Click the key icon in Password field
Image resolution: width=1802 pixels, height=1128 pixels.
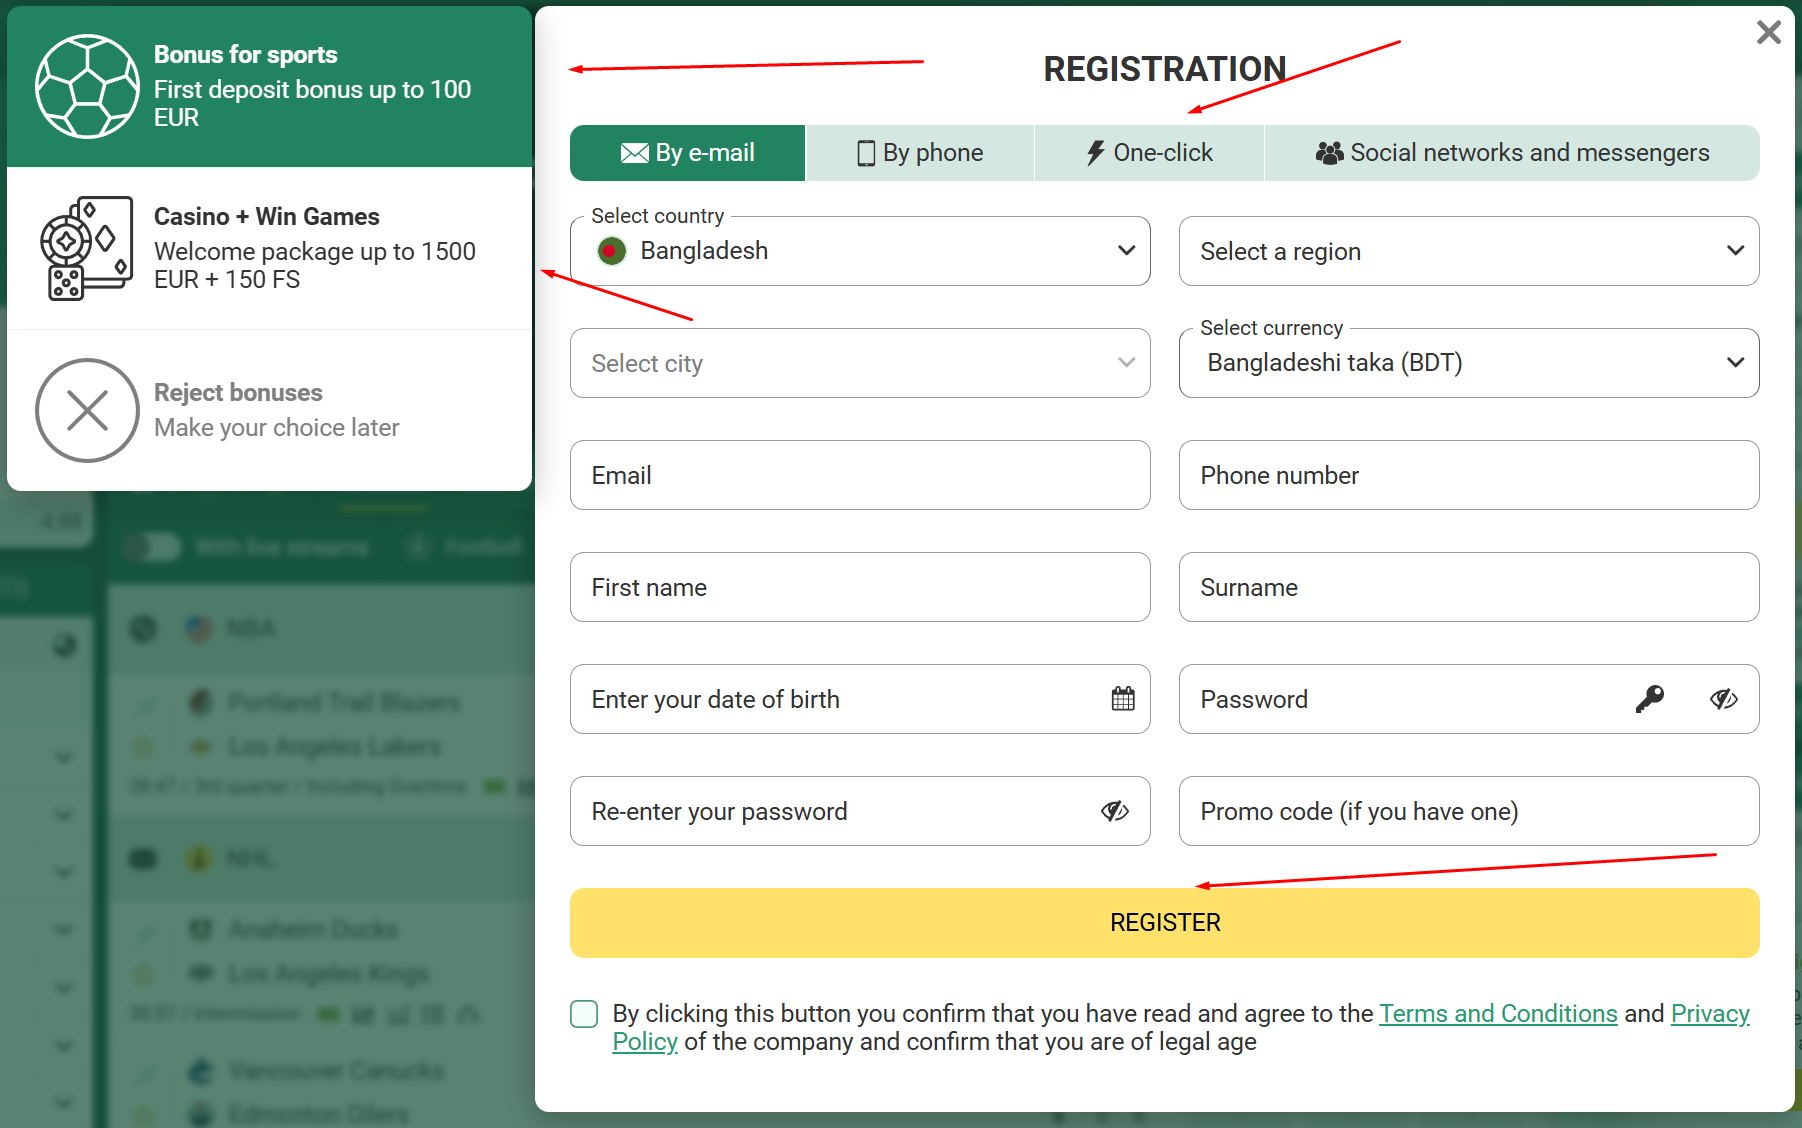pos(1649,699)
